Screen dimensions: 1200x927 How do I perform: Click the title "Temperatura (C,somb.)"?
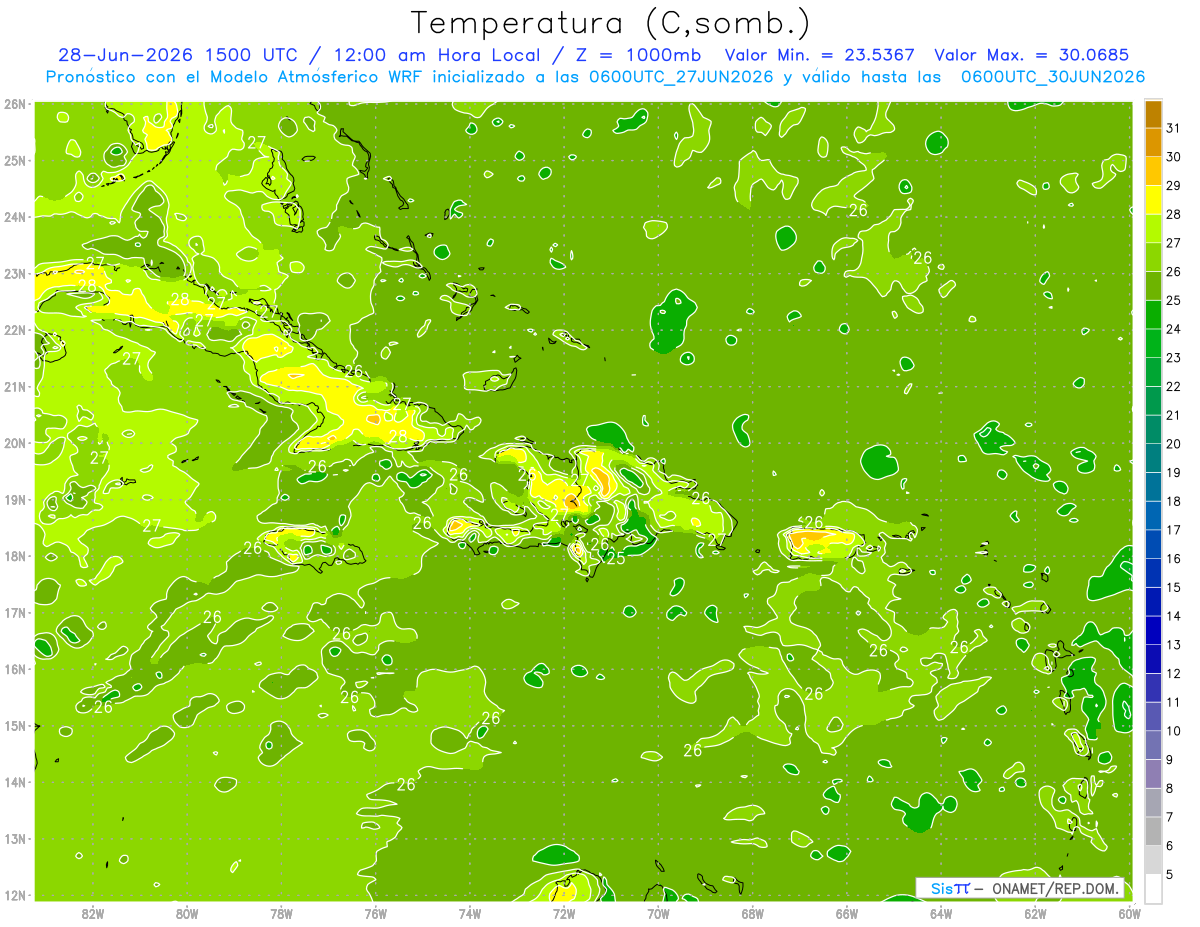click(610, 24)
